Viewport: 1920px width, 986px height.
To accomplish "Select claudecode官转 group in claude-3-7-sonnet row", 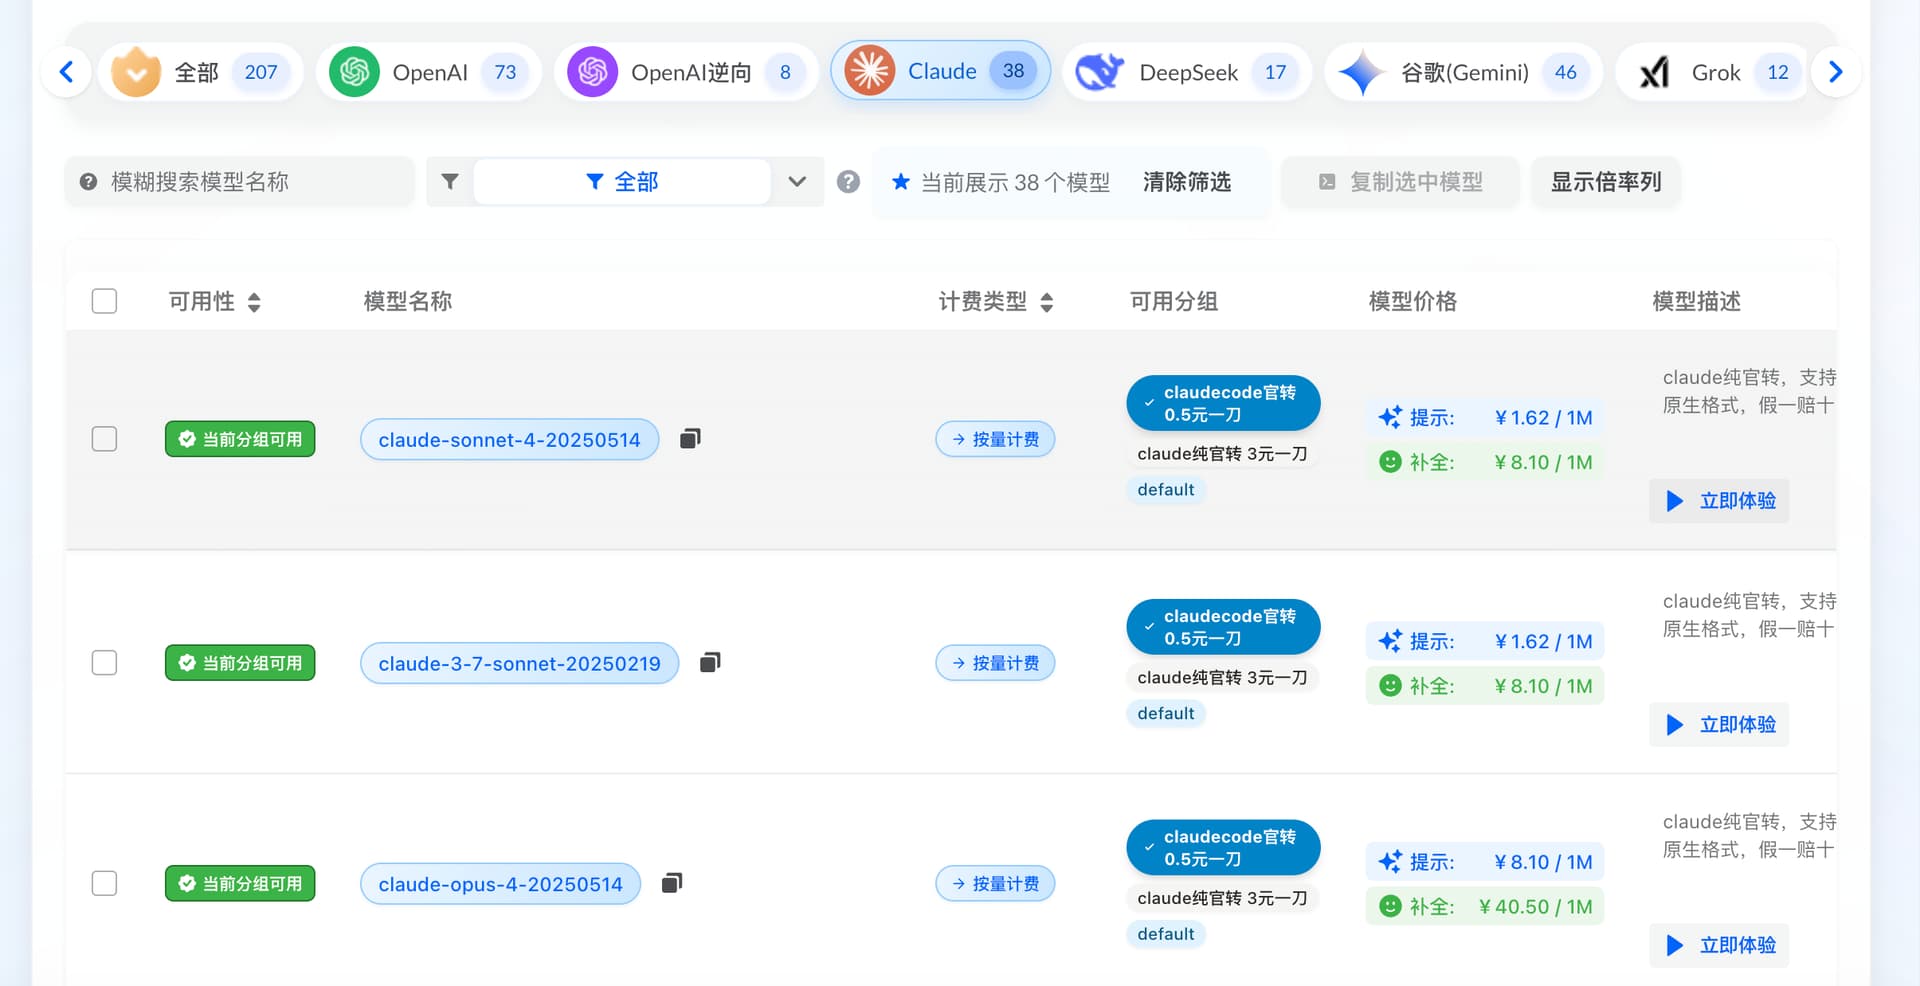I will tap(1223, 627).
